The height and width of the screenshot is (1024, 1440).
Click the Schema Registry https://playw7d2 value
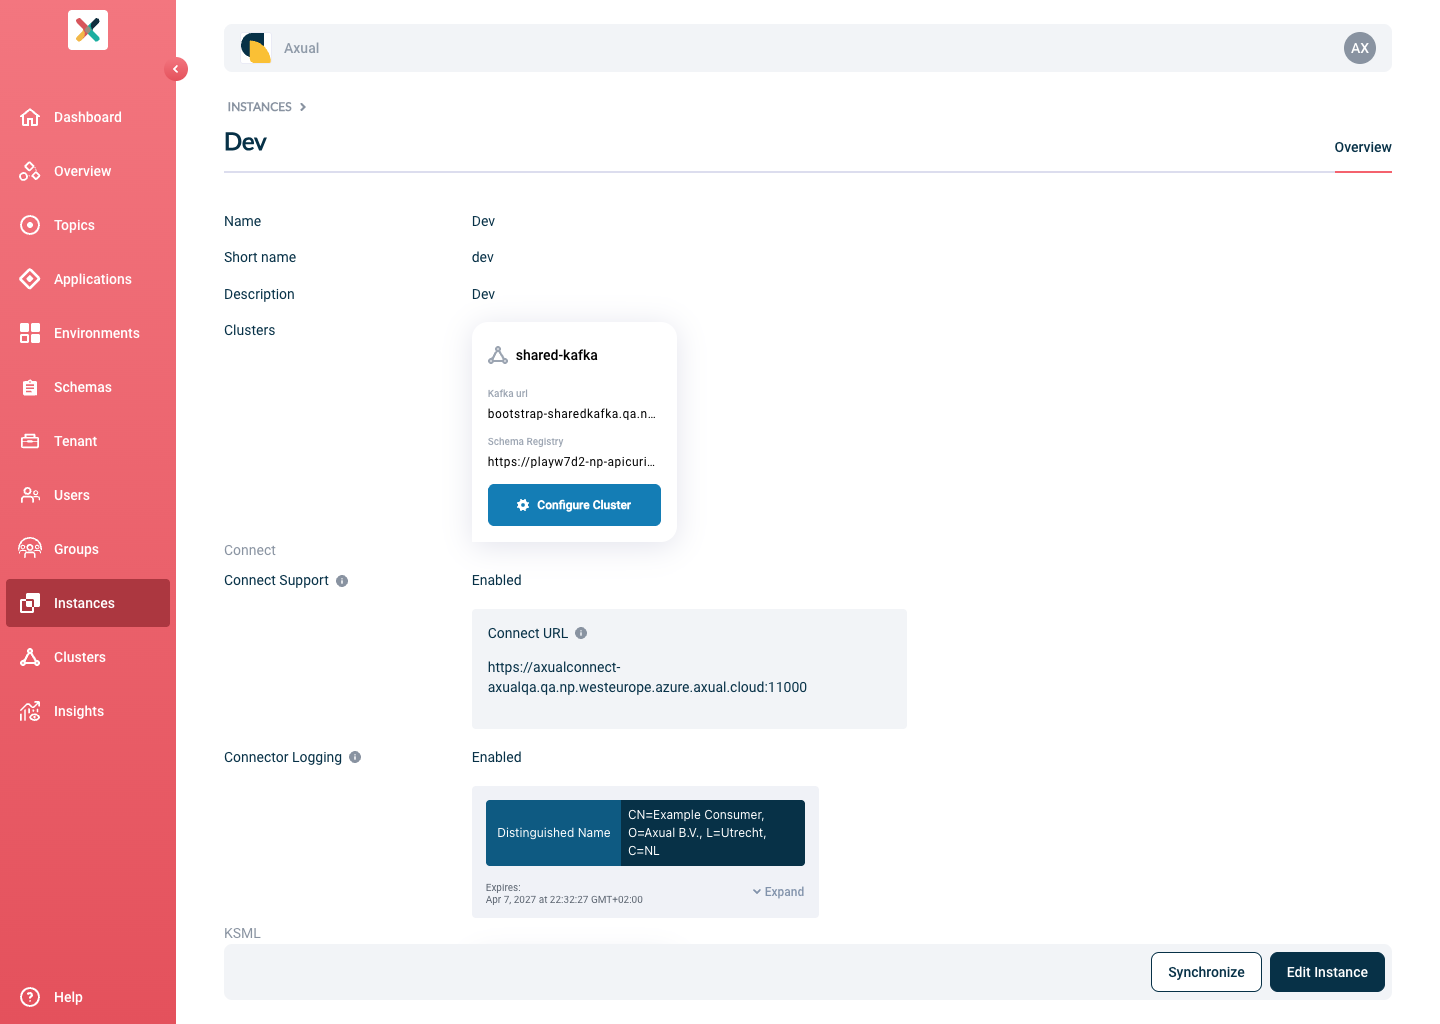[572, 462]
